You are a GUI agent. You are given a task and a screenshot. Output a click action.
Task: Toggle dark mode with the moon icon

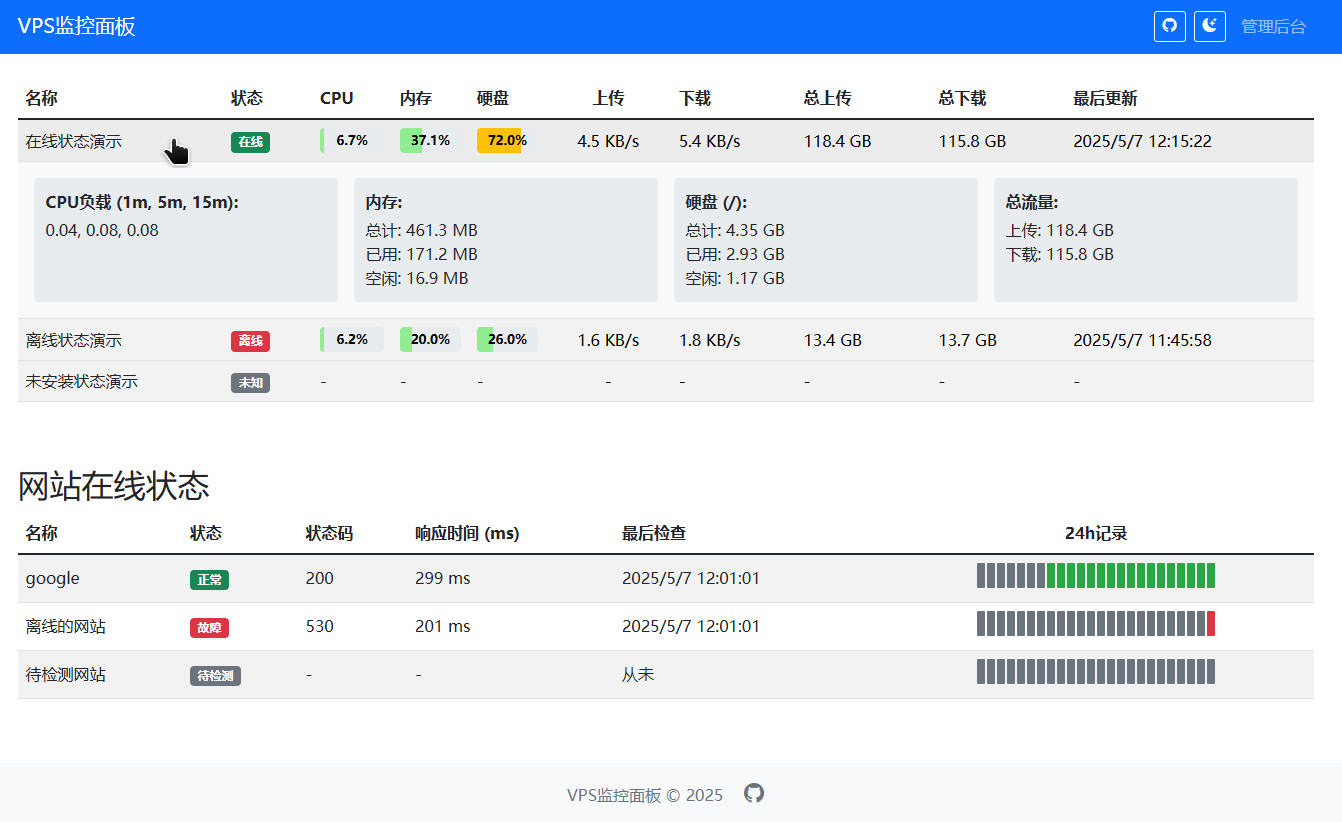1210,26
